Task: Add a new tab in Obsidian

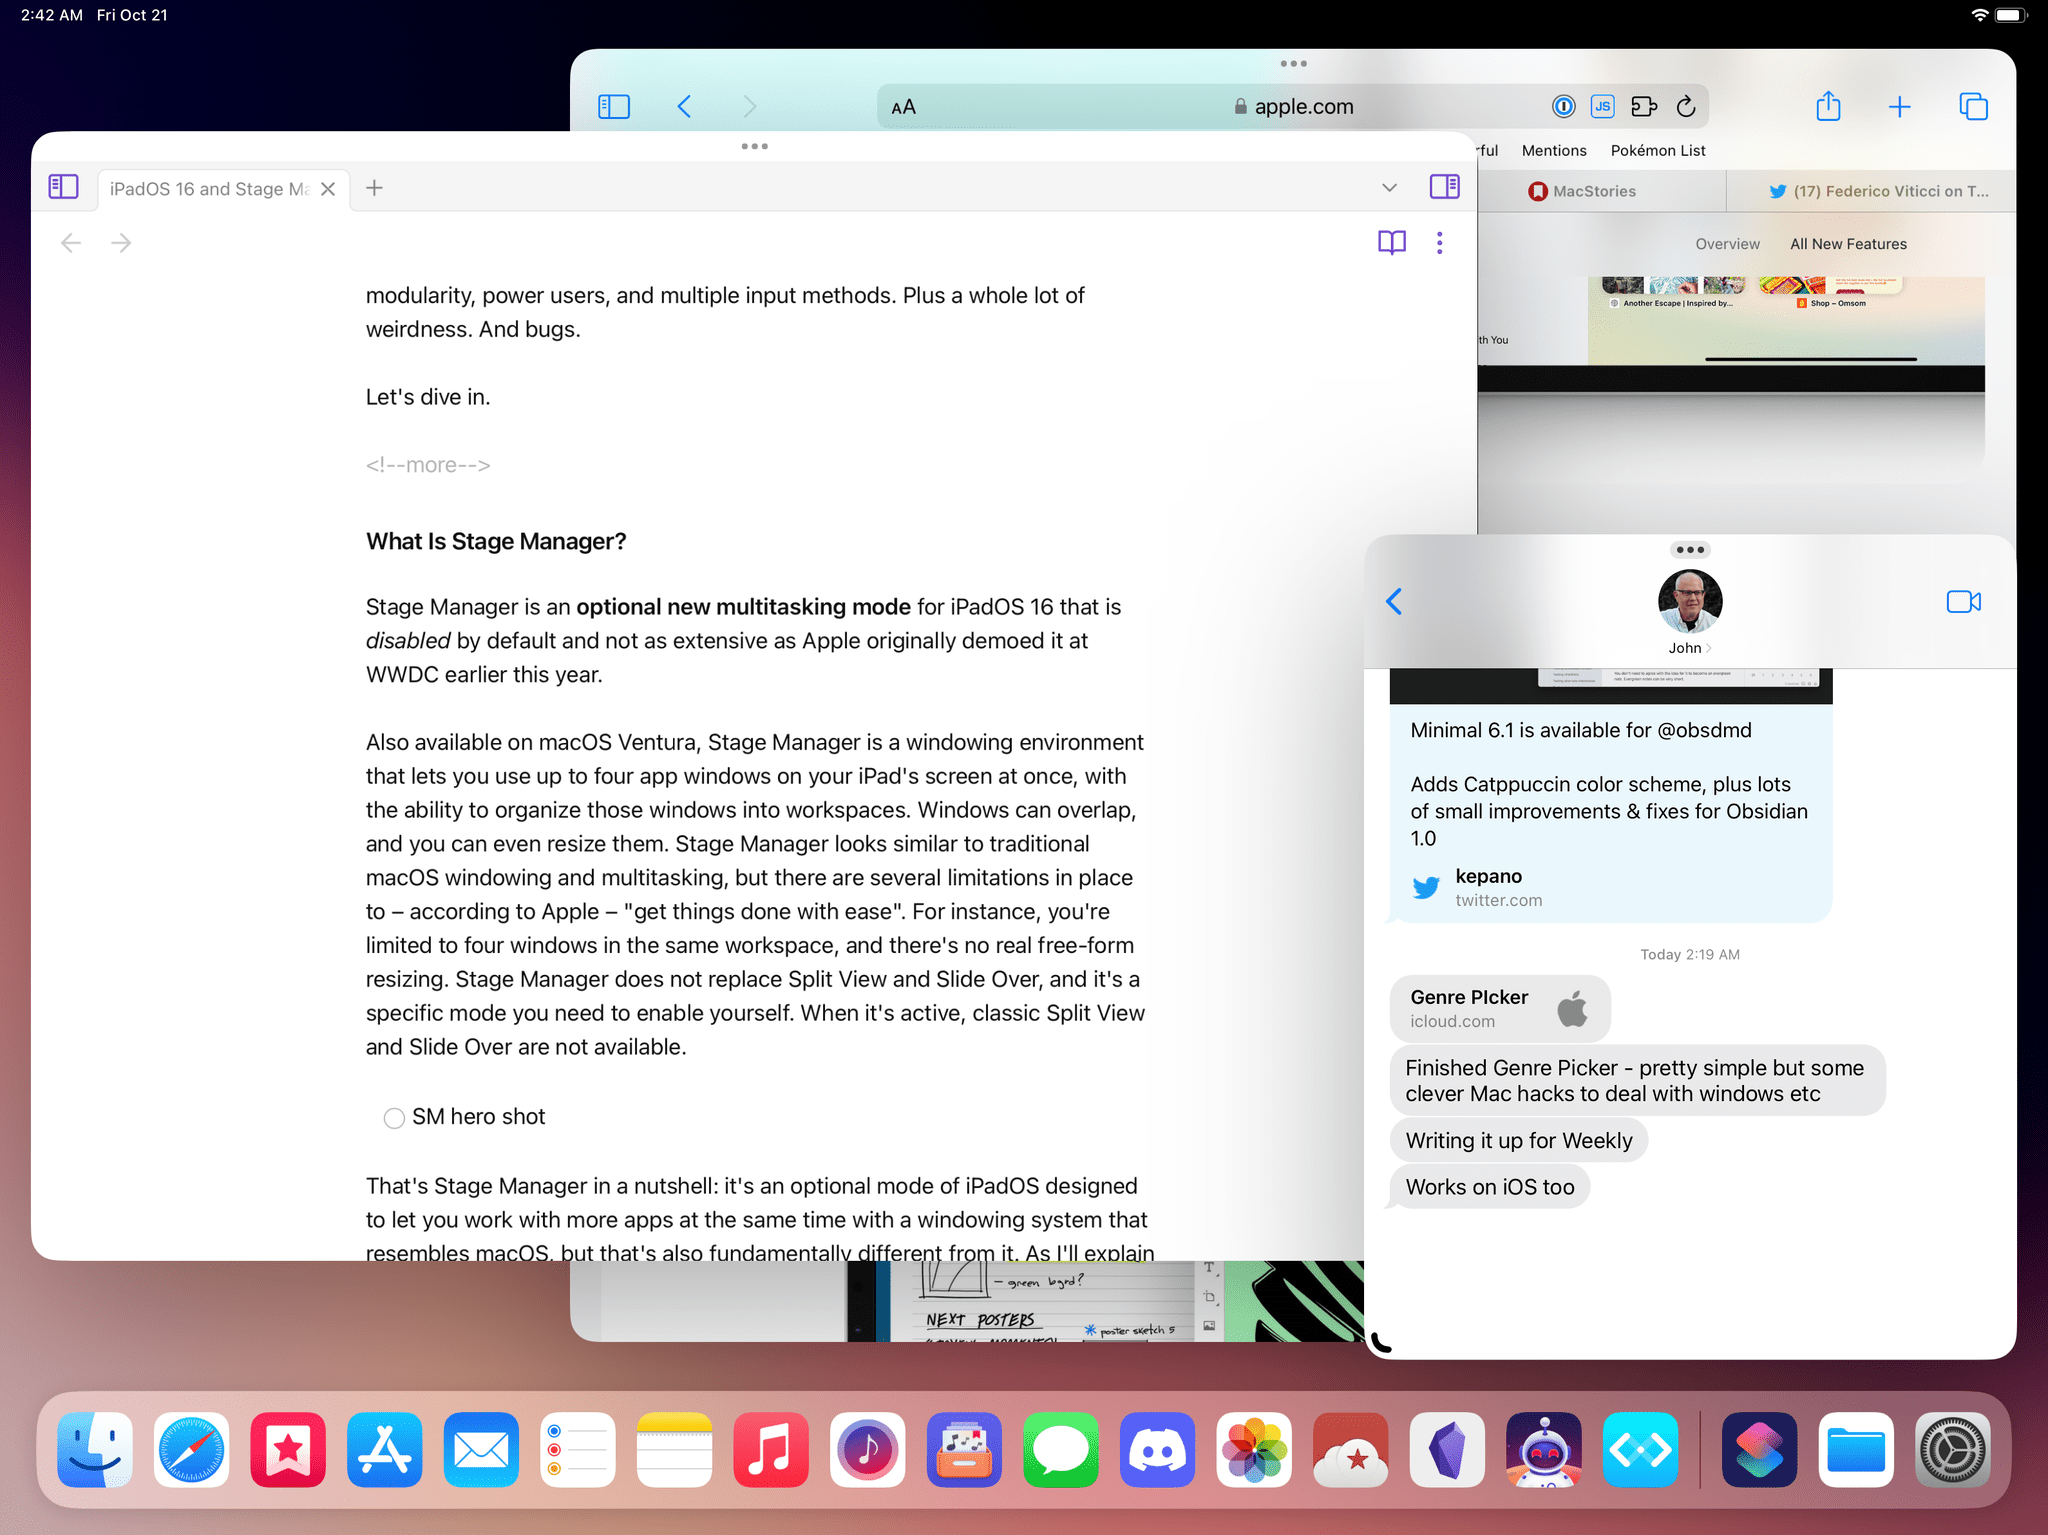Action: (x=374, y=188)
